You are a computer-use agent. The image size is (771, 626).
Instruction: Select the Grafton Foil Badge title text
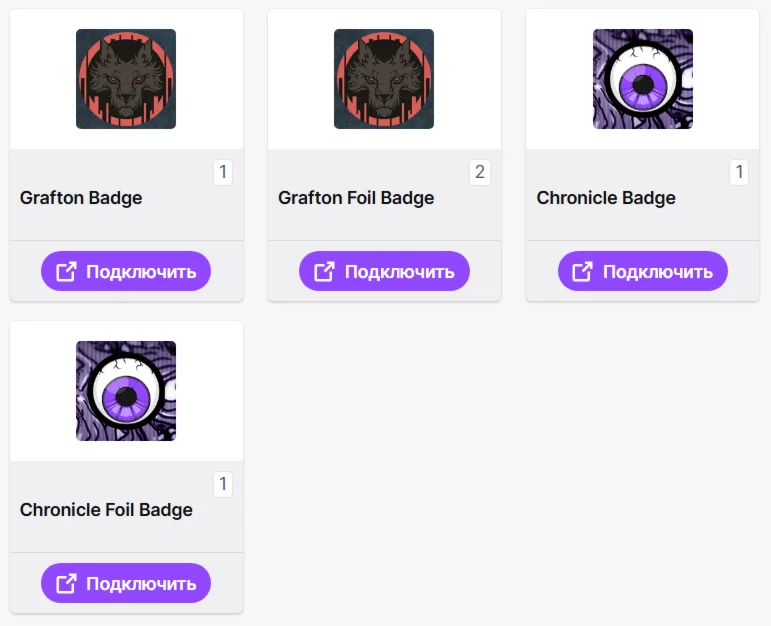click(356, 198)
